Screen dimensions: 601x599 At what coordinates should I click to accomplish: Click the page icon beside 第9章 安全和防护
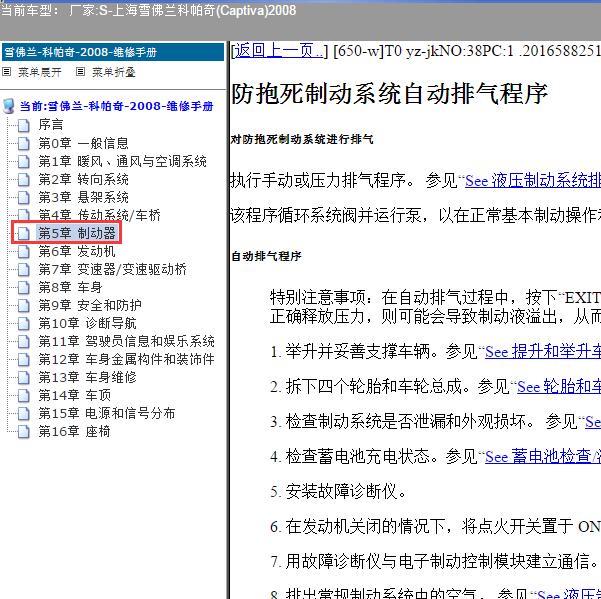coord(24,305)
